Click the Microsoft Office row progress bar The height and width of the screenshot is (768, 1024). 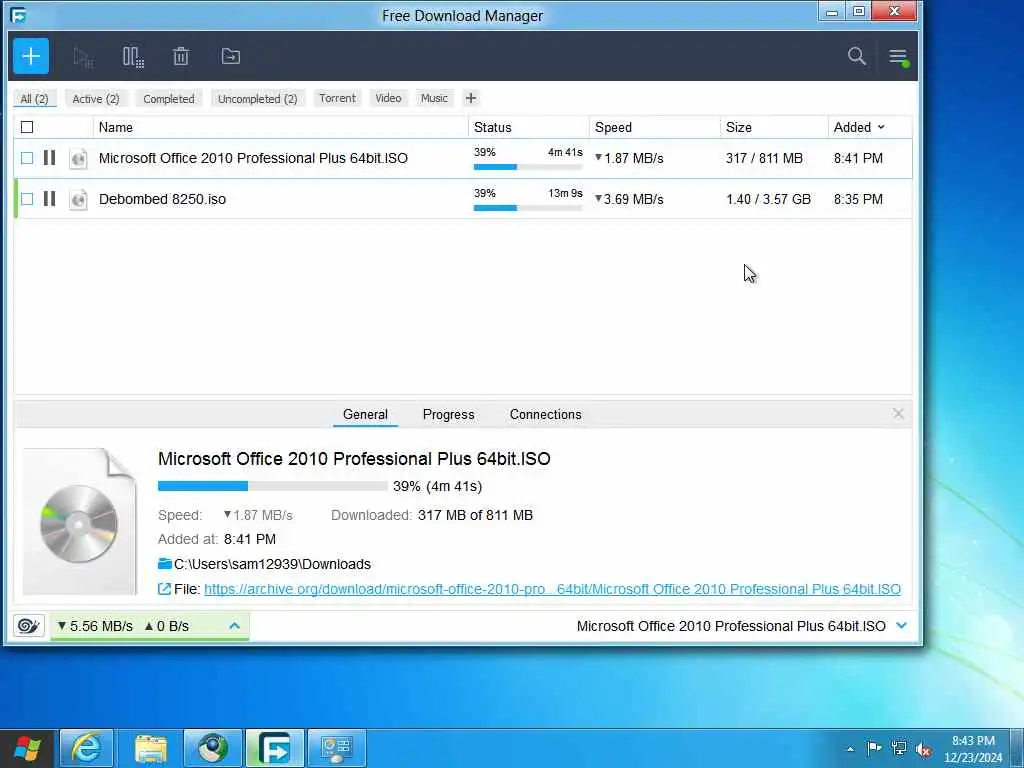pyautogui.click(x=528, y=167)
